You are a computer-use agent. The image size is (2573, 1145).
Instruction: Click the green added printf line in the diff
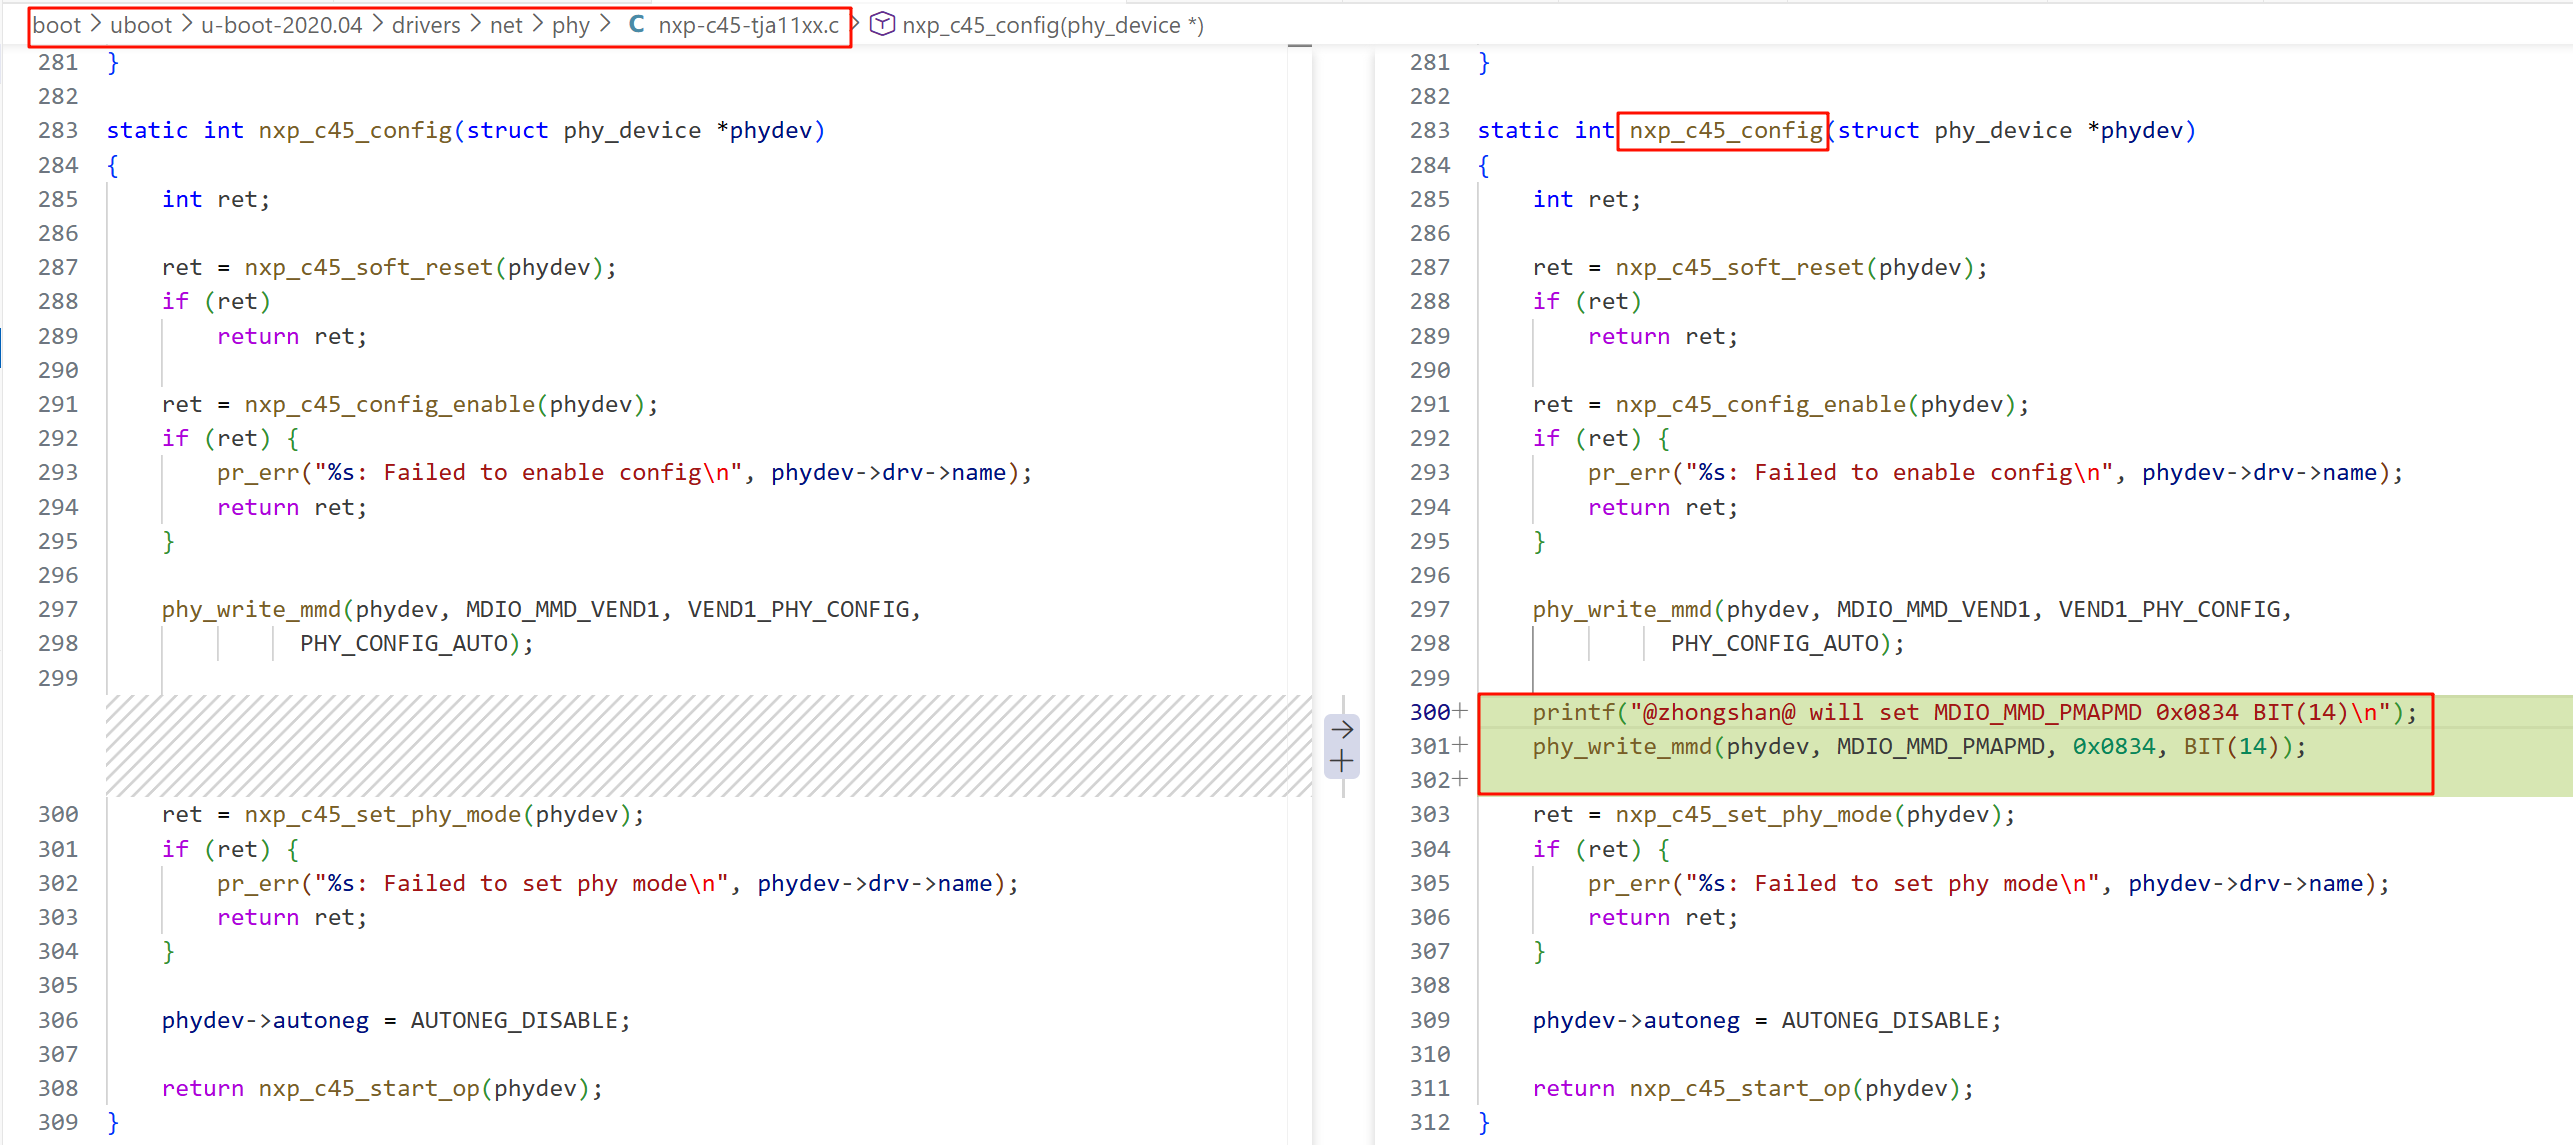point(1973,712)
